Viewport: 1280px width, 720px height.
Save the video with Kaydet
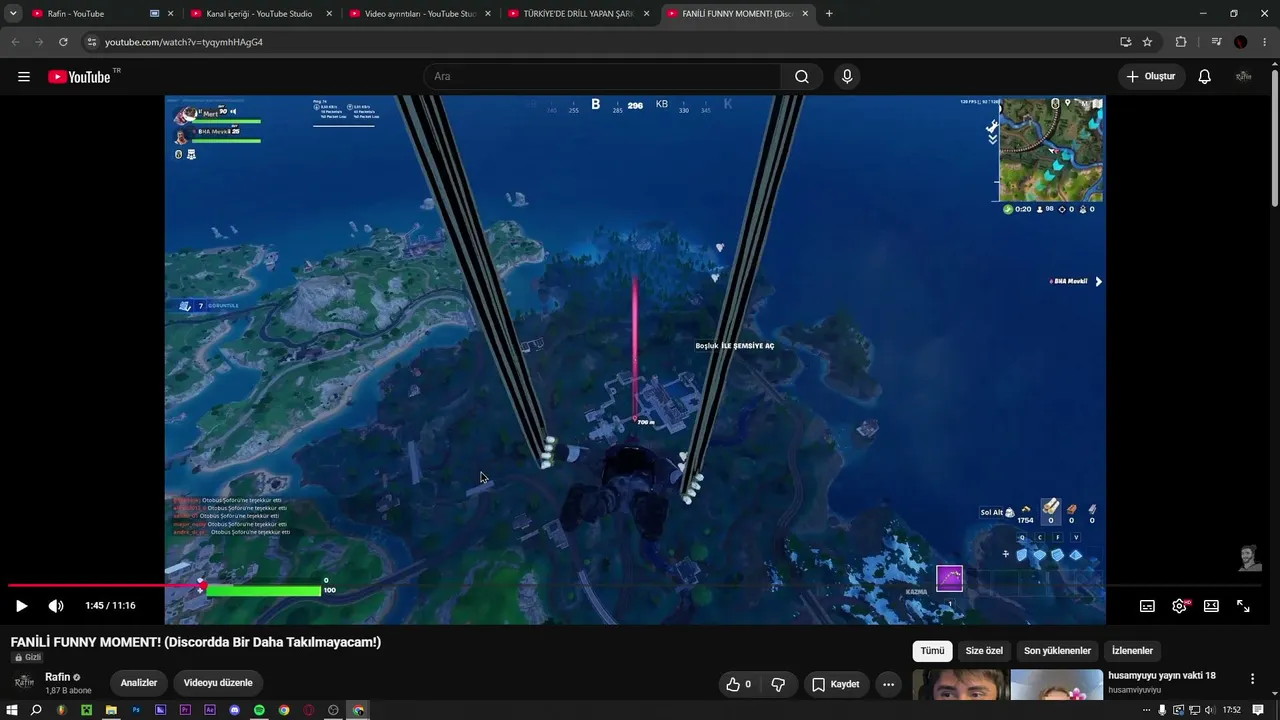836,684
